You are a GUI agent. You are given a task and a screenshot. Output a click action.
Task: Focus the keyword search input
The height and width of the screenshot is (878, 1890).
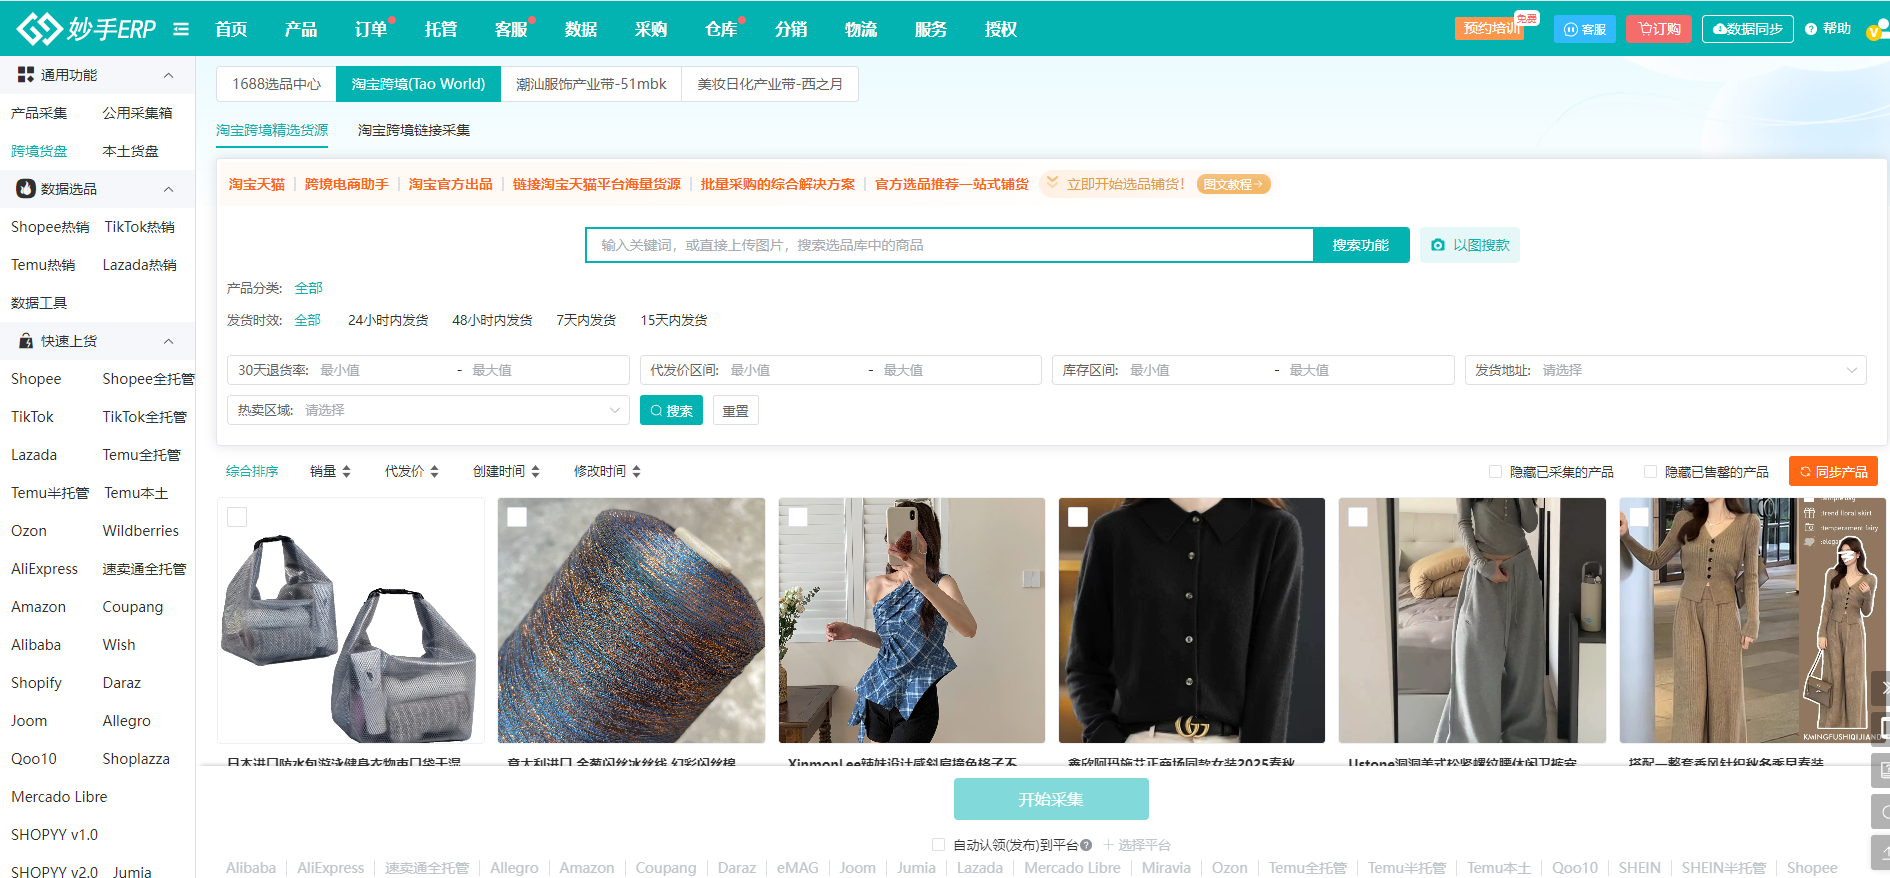[949, 245]
